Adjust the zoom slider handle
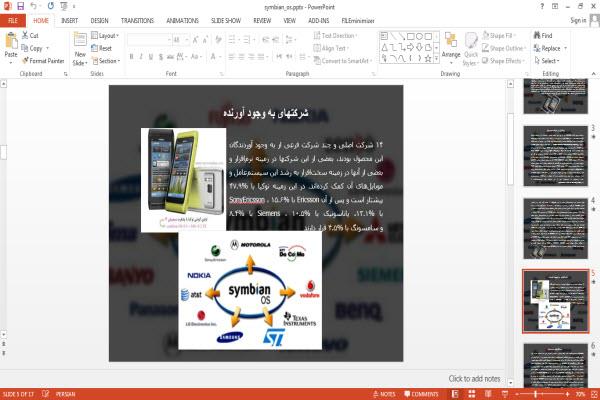This screenshot has width=600, height=400. coord(535,394)
